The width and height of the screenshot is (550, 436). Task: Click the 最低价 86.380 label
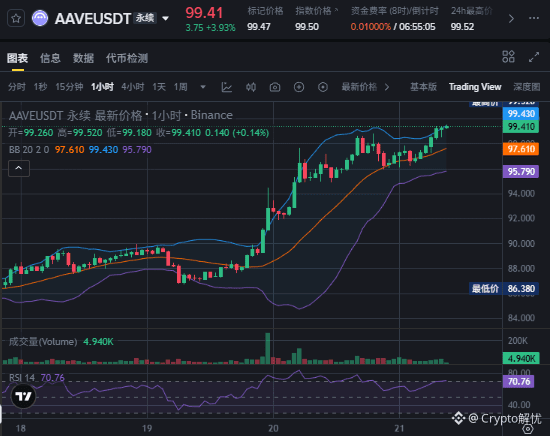504,289
